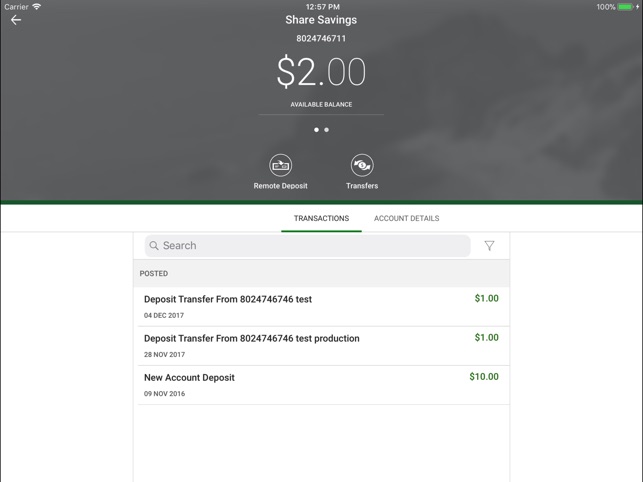Viewport: 643px width, 482px height.
Task: Tap the search magnifier icon
Action: [x=154, y=246]
